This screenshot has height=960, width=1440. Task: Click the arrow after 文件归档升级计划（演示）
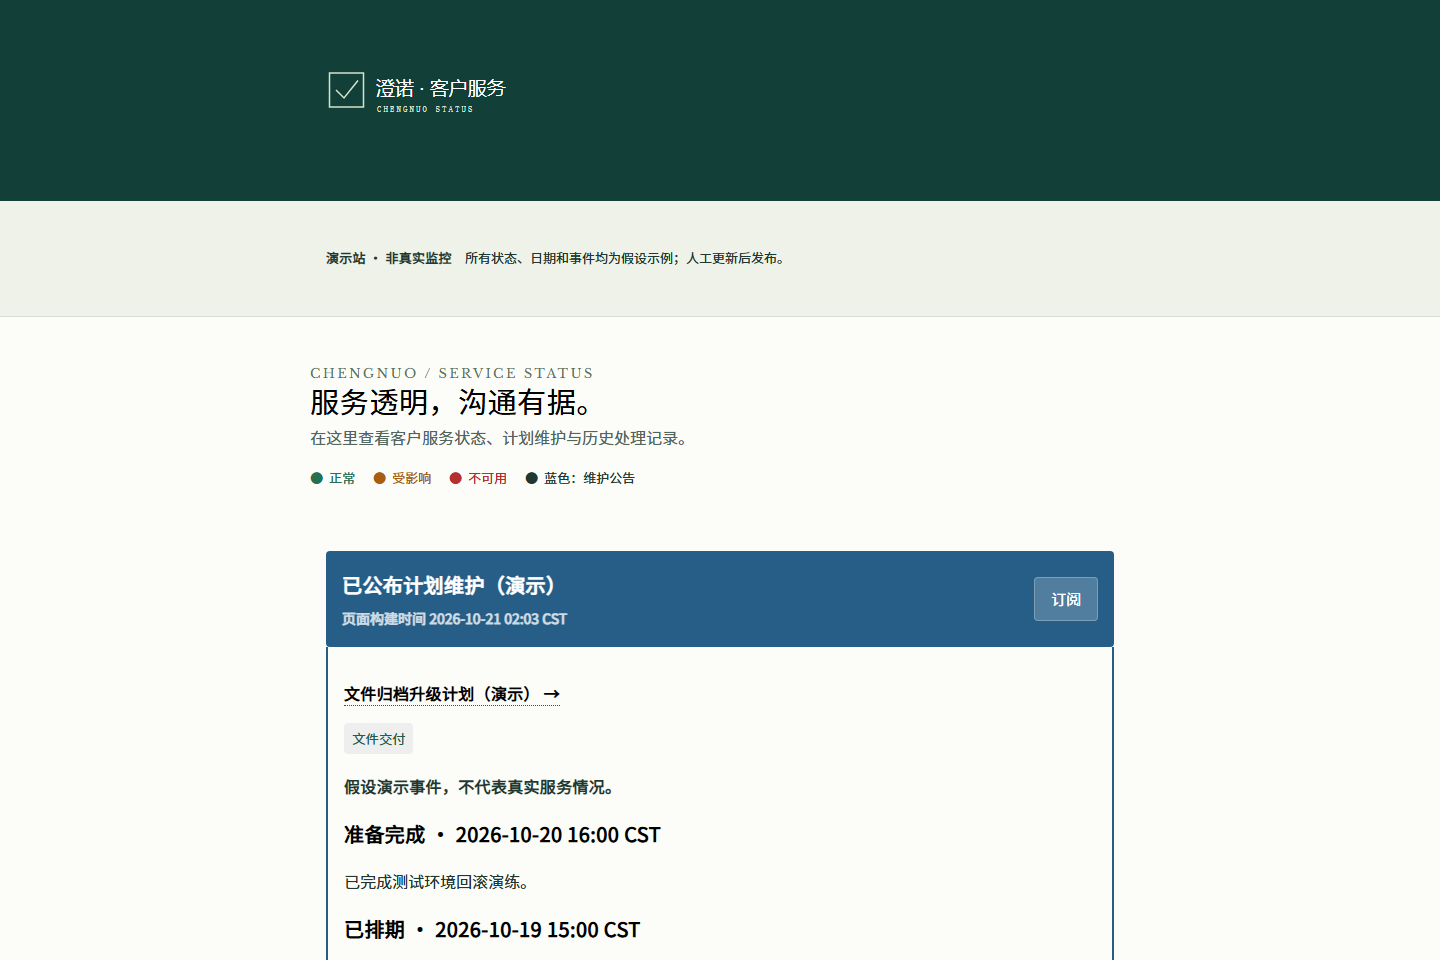pyautogui.click(x=551, y=694)
